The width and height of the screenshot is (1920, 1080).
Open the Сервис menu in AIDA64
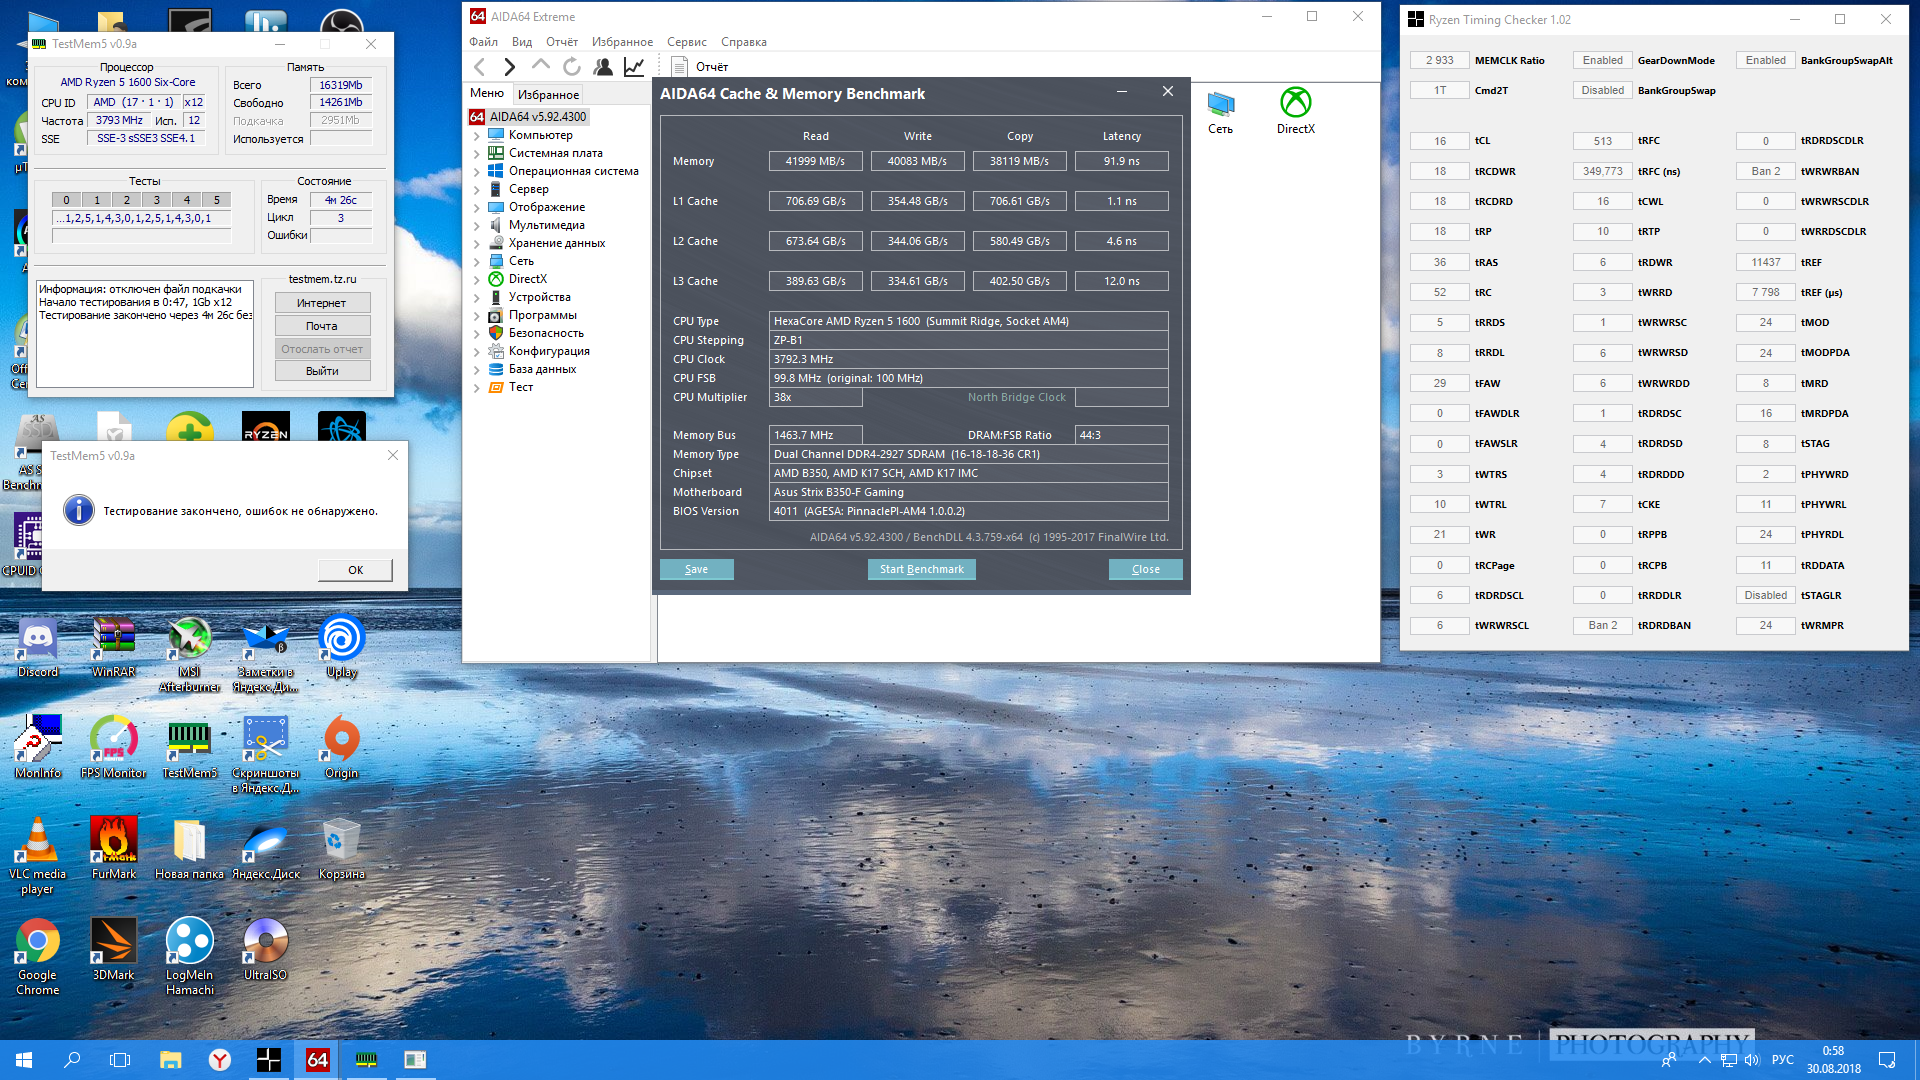(686, 42)
